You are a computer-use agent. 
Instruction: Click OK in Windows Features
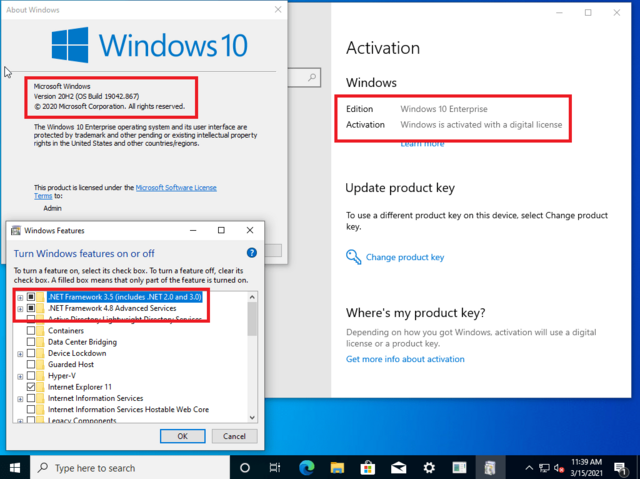182,436
